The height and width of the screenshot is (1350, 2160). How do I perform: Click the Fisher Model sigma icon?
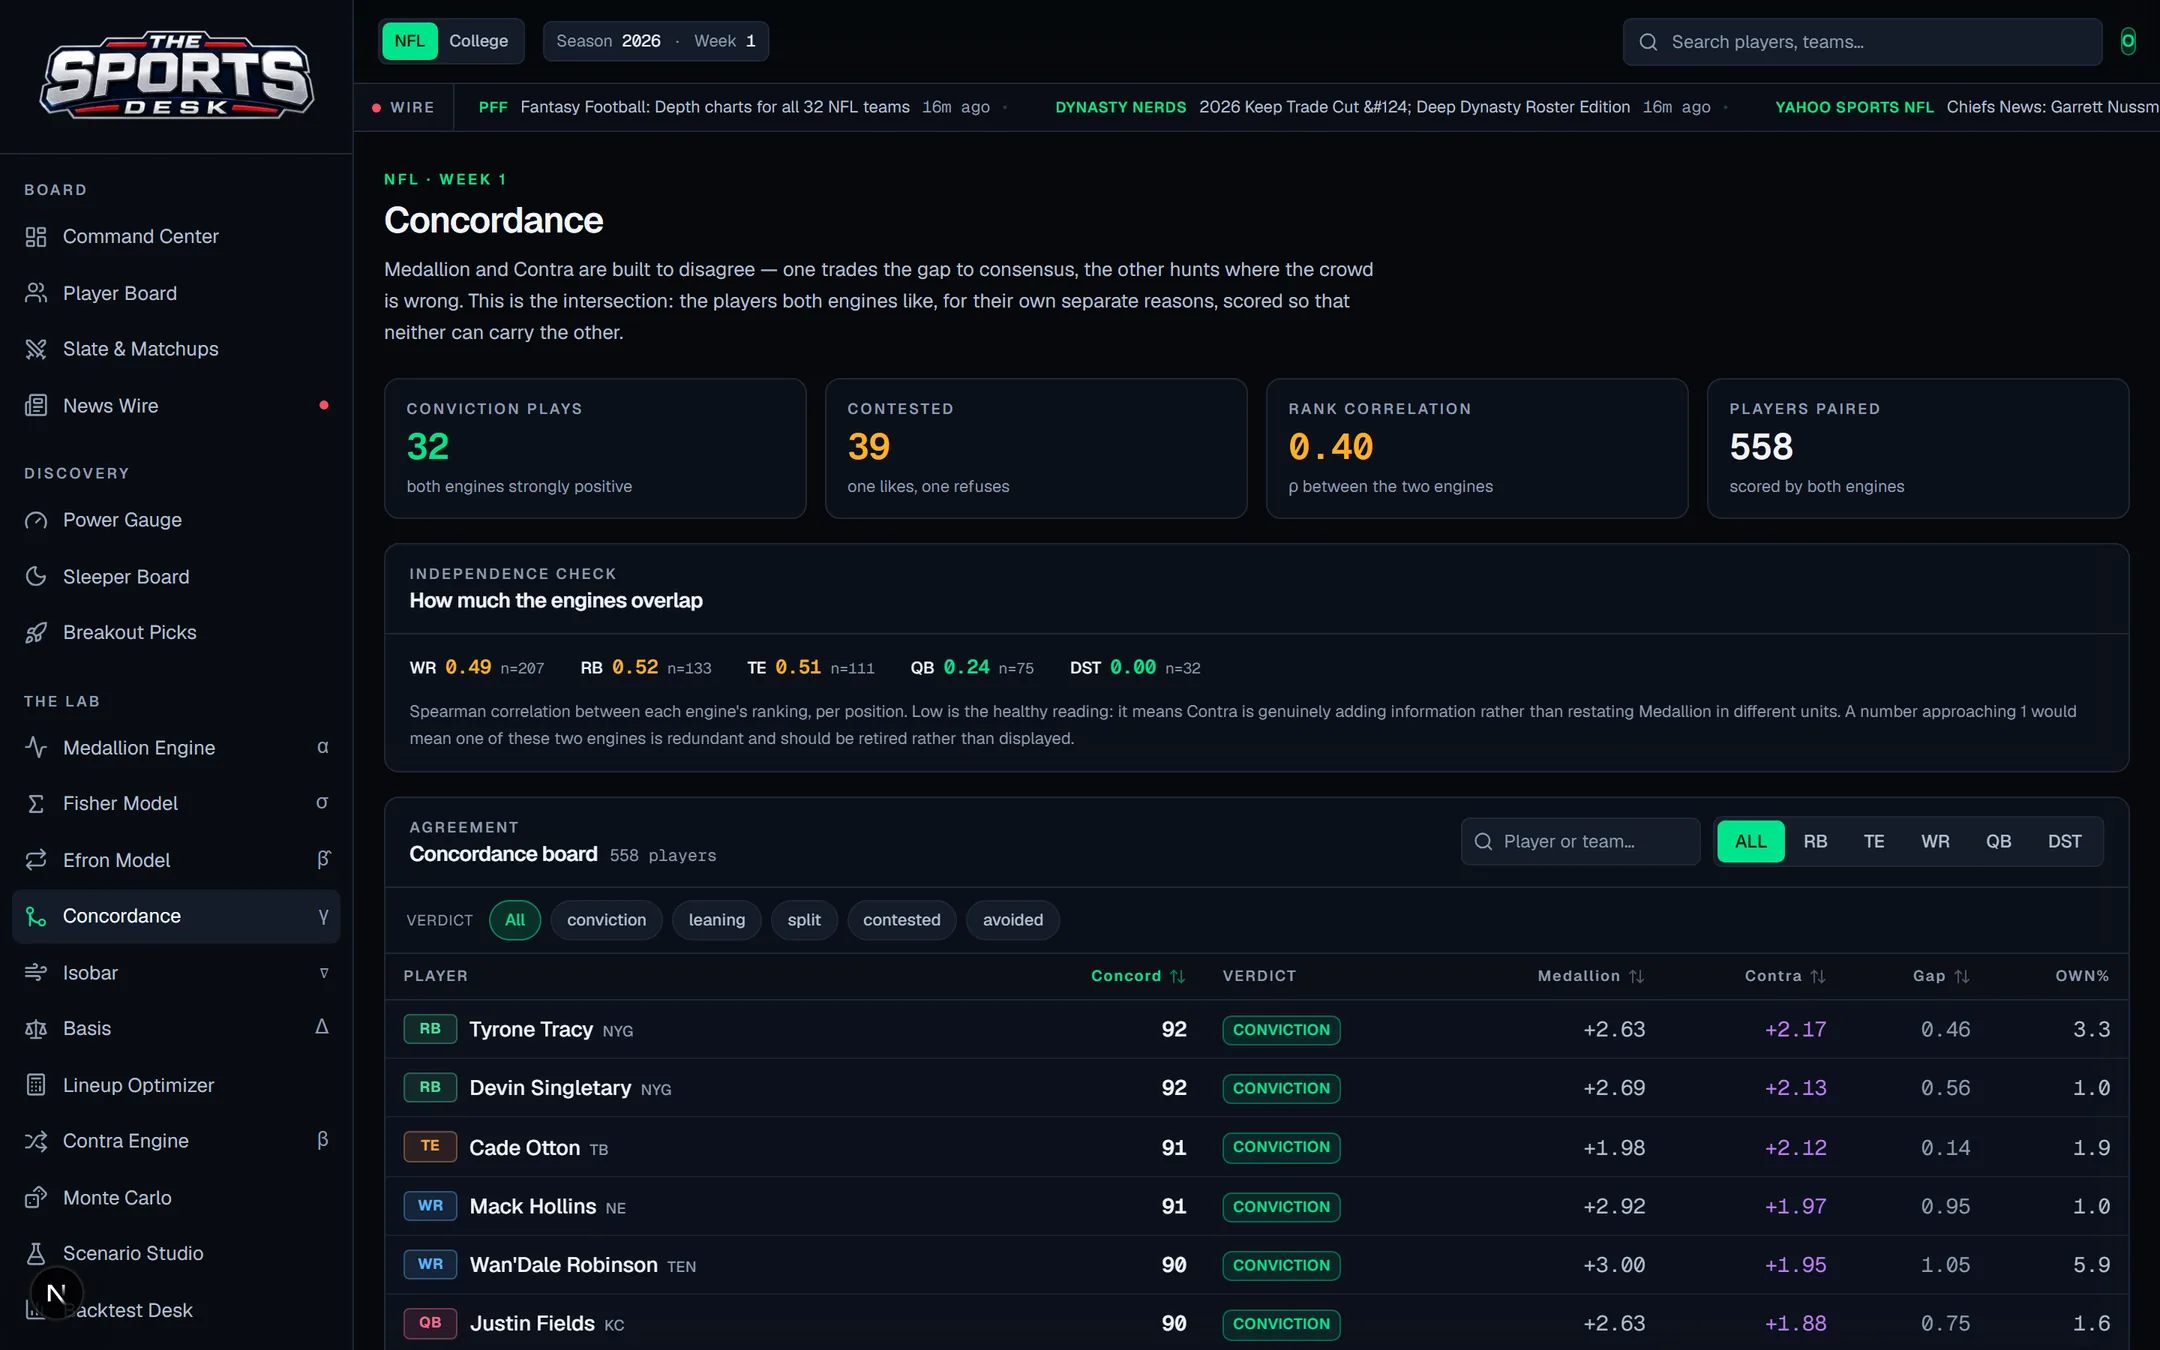coord(36,804)
